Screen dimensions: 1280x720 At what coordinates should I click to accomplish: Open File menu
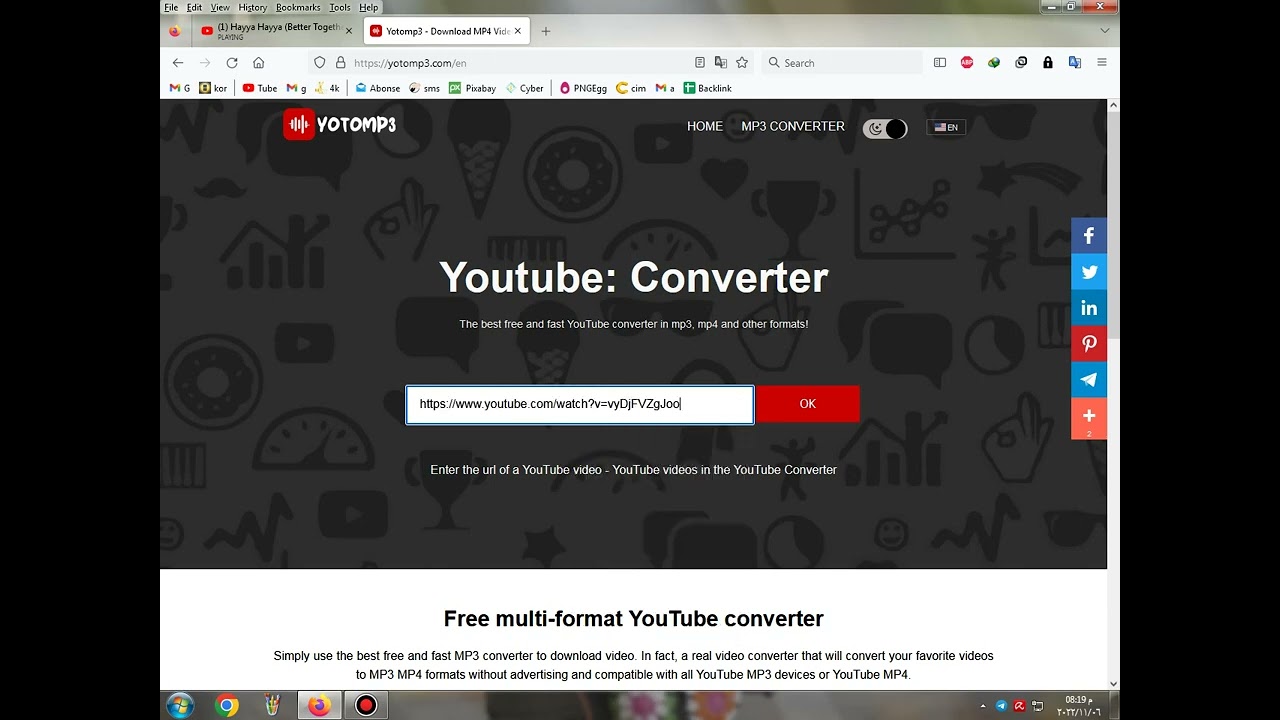click(x=171, y=7)
